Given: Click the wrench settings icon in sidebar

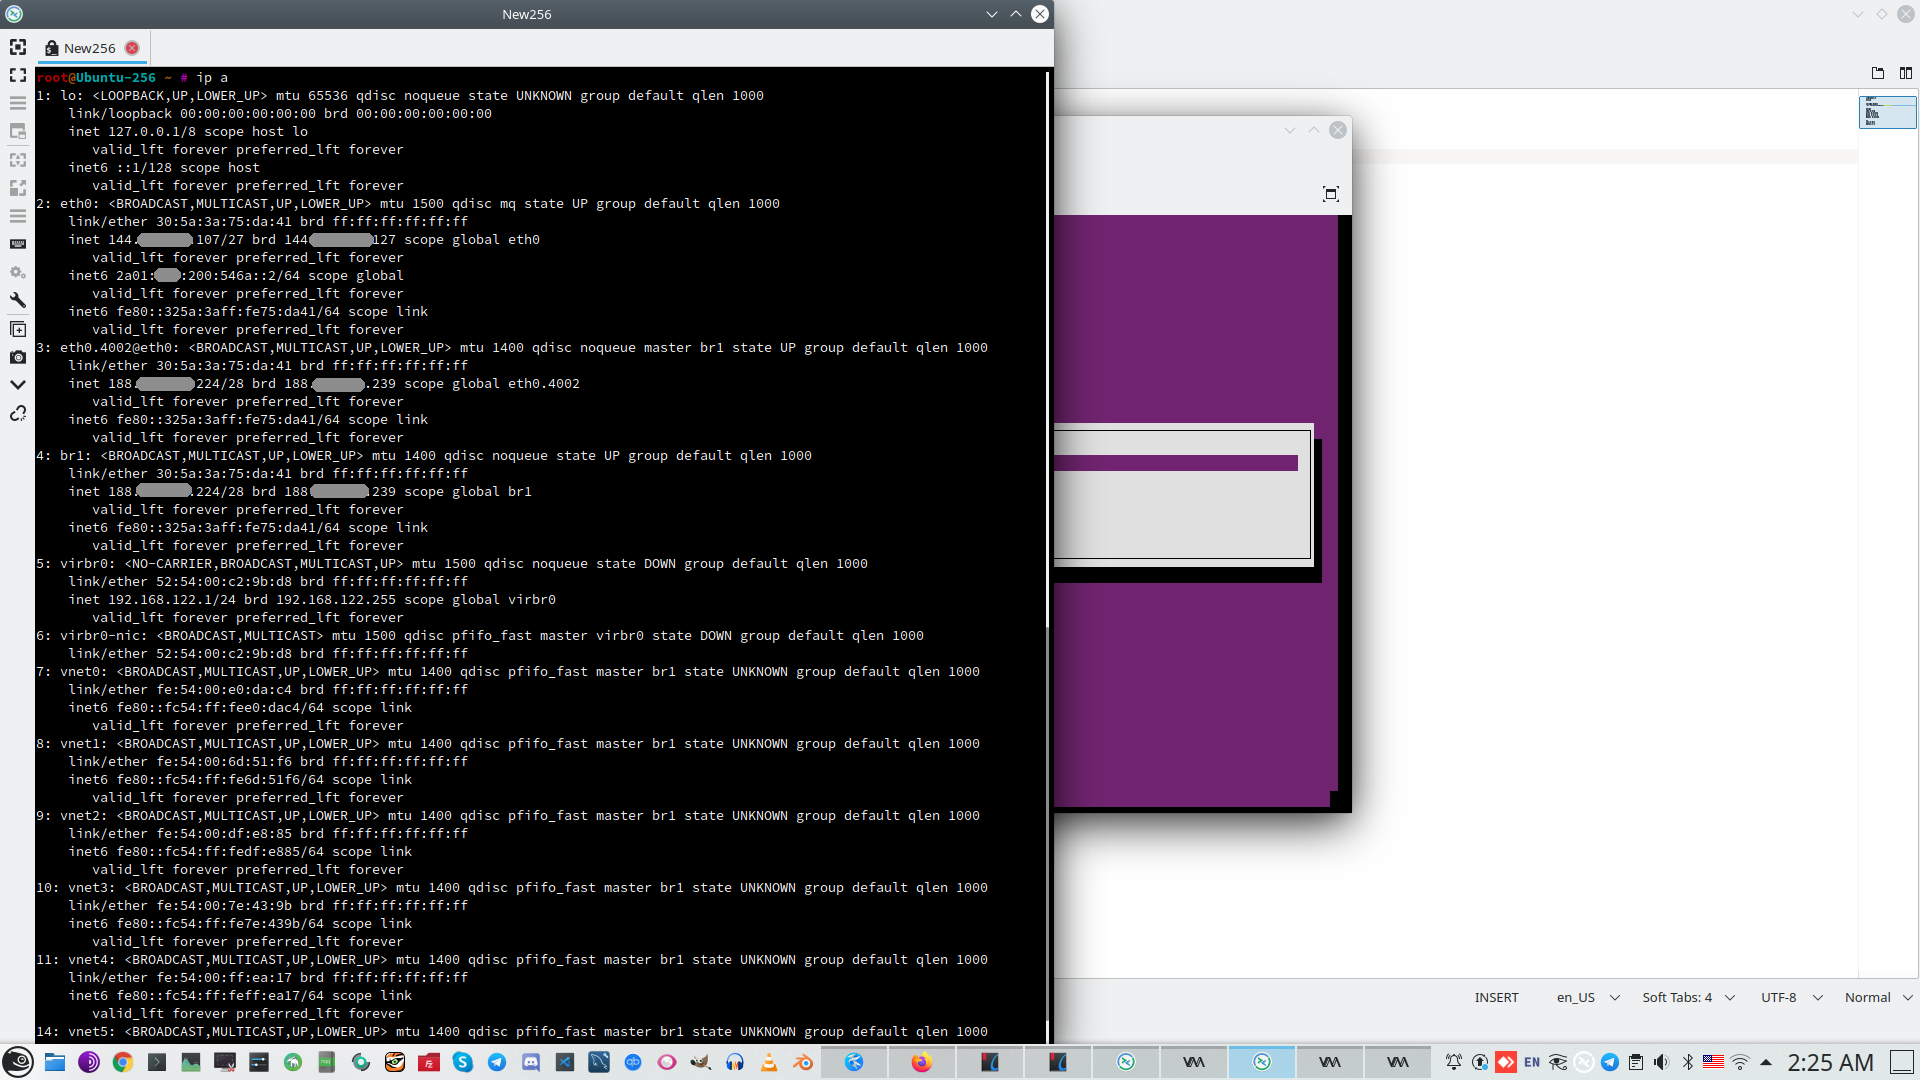Looking at the screenshot, I should pyautogui.click(x=18, y=300).
